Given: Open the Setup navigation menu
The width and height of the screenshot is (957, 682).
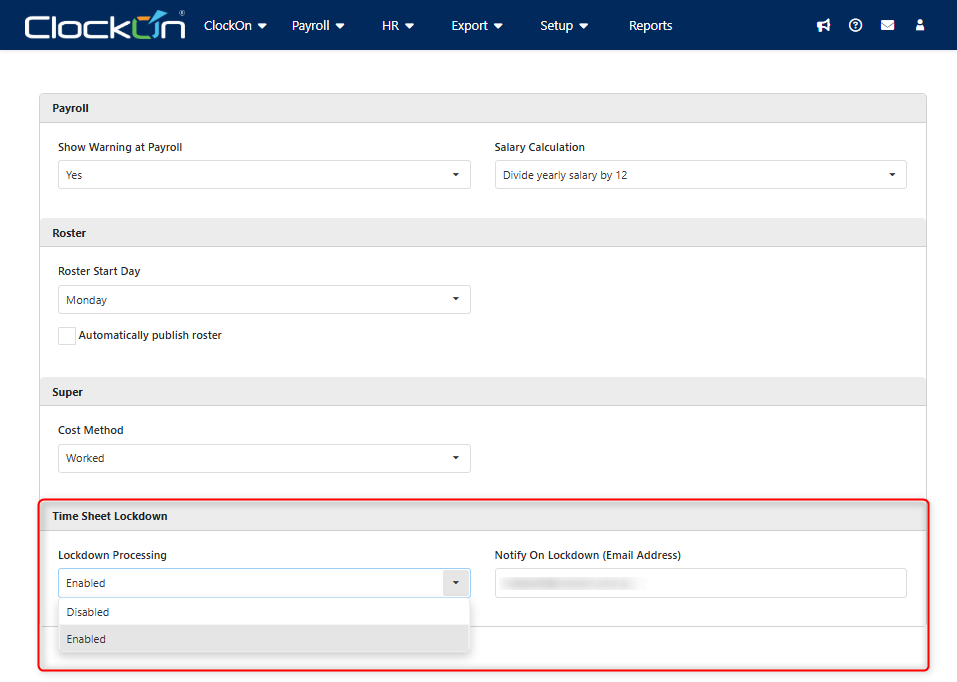Looking at the screenshot, I should pos(564,26).
